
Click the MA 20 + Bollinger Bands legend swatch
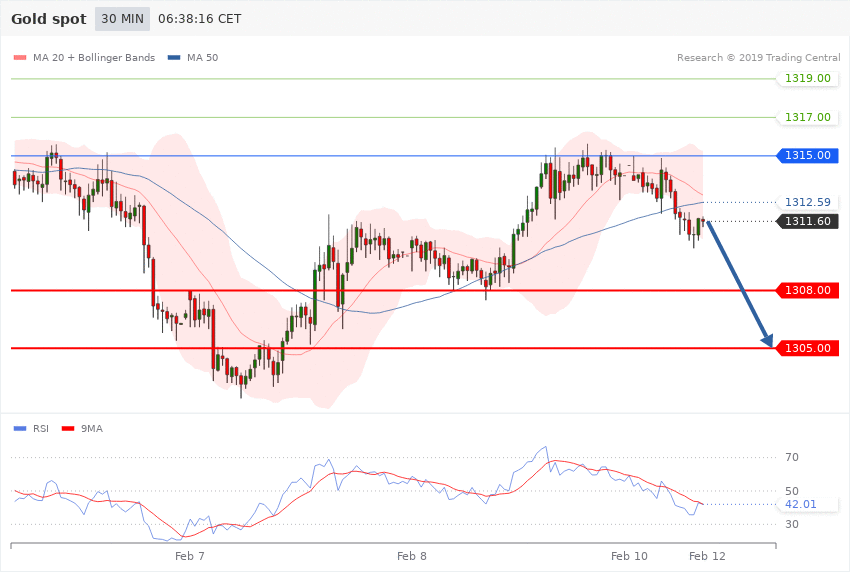[20, 58]
